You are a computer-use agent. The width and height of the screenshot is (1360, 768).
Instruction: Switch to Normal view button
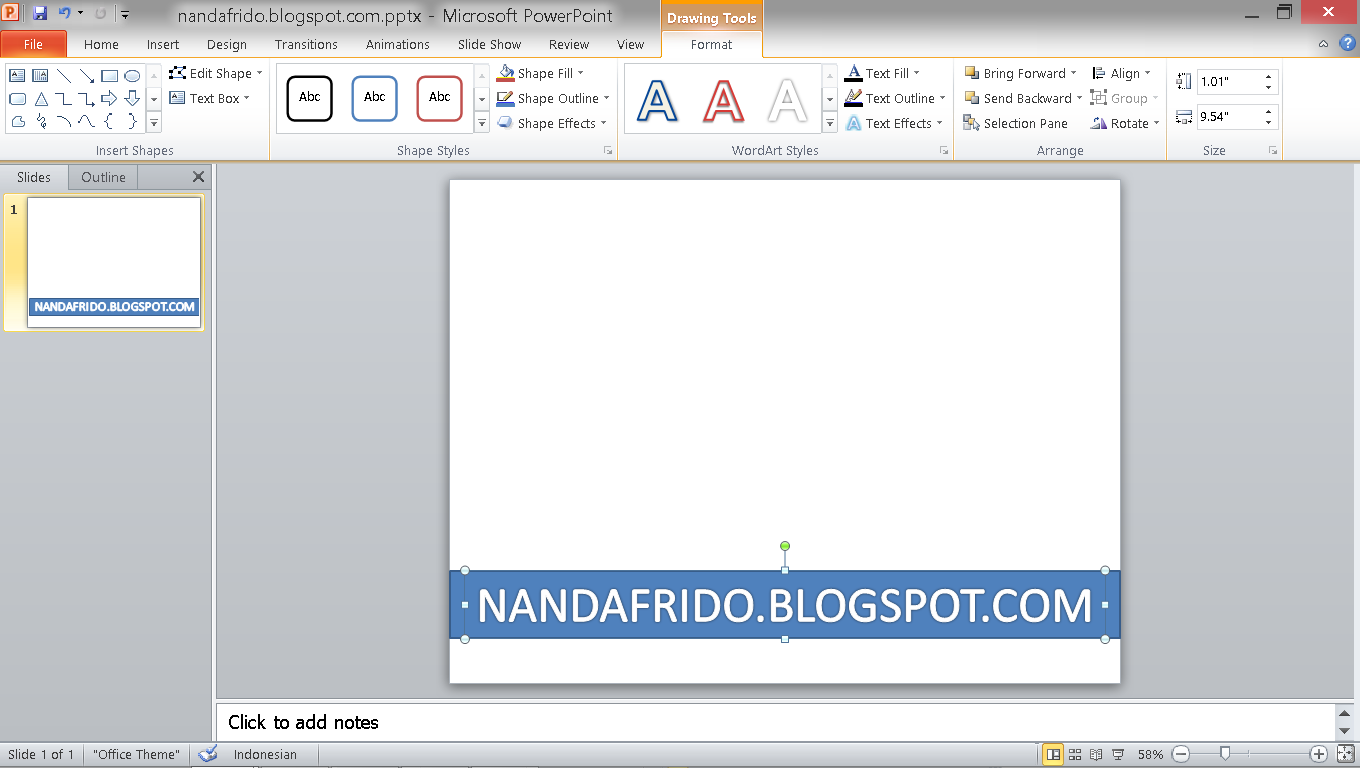1053,754
